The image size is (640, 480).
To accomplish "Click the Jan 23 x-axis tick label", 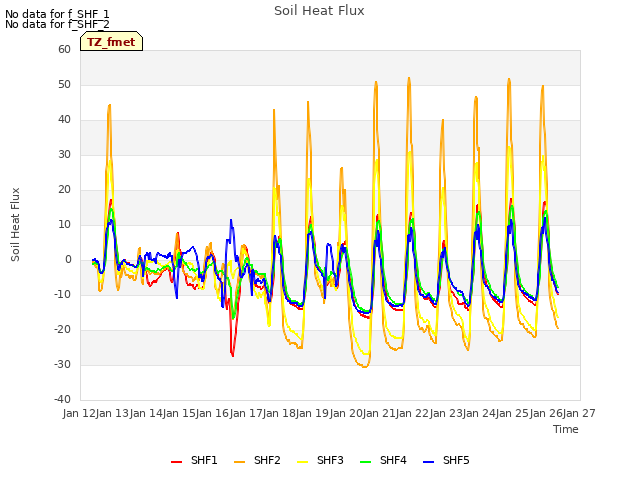I will tap(446, 413).
